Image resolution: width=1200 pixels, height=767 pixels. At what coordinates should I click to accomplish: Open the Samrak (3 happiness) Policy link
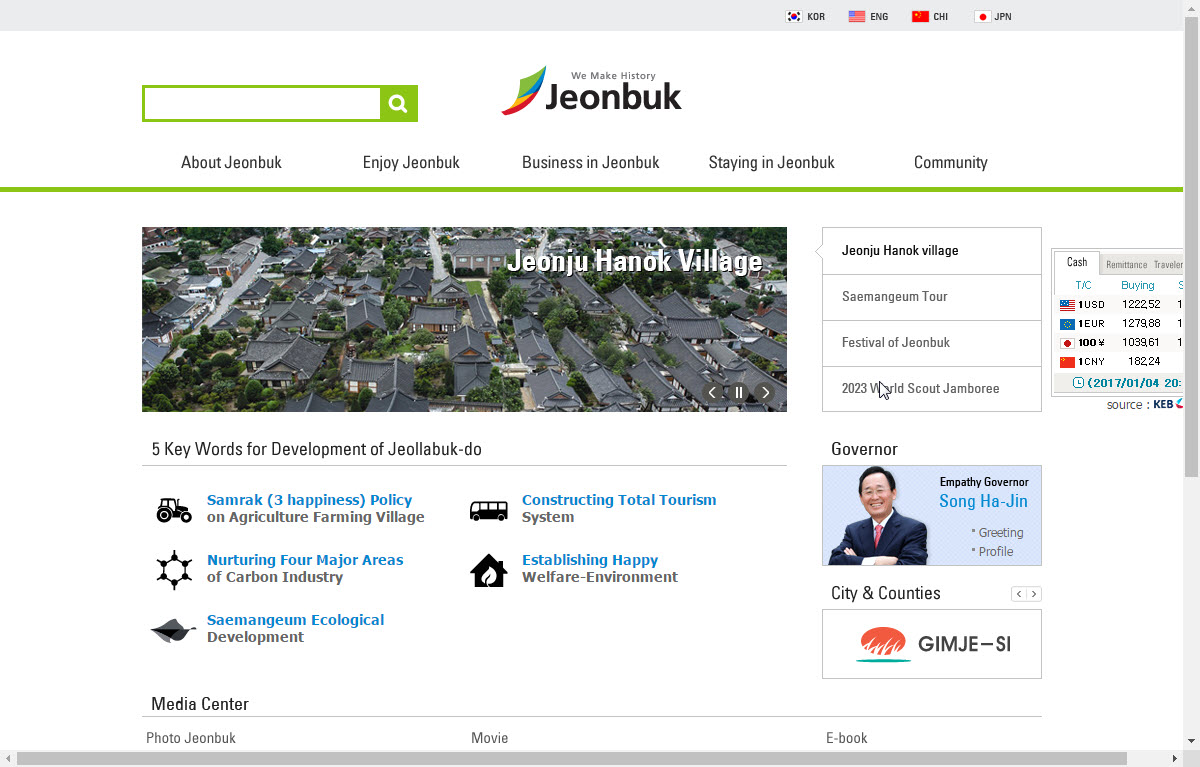click(x=309, y=500)
